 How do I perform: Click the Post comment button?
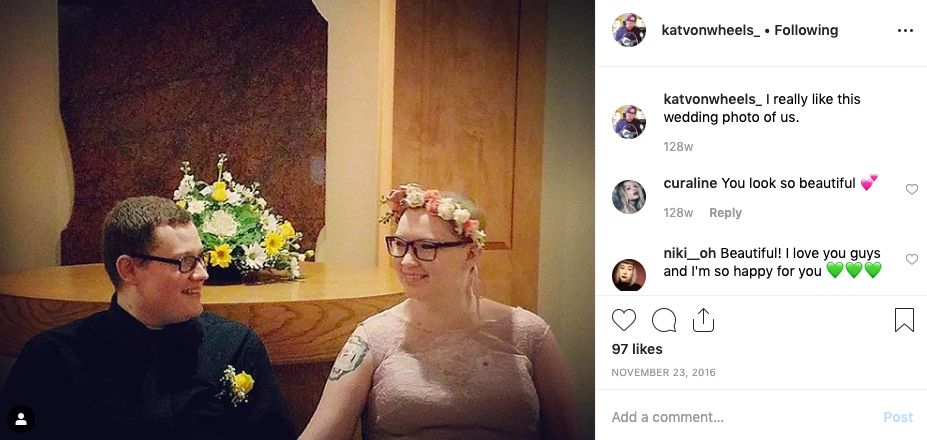(898, 417)
